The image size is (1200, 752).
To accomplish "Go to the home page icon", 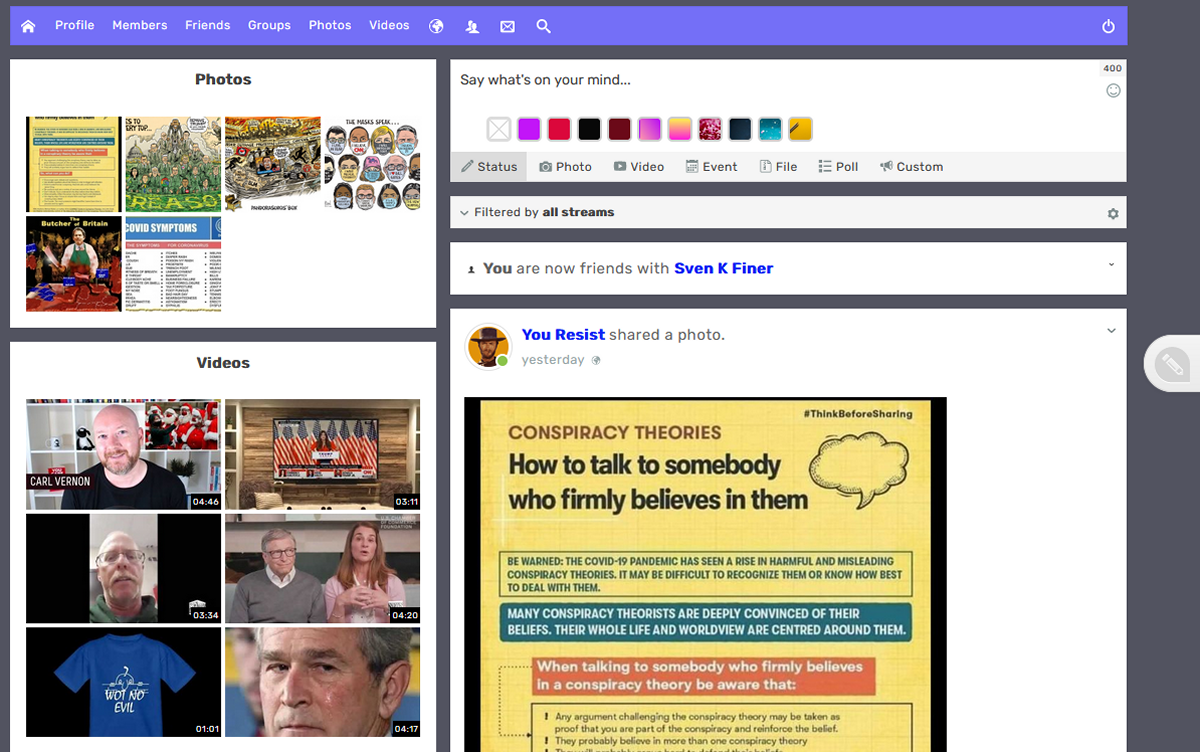I will (28, 26).
